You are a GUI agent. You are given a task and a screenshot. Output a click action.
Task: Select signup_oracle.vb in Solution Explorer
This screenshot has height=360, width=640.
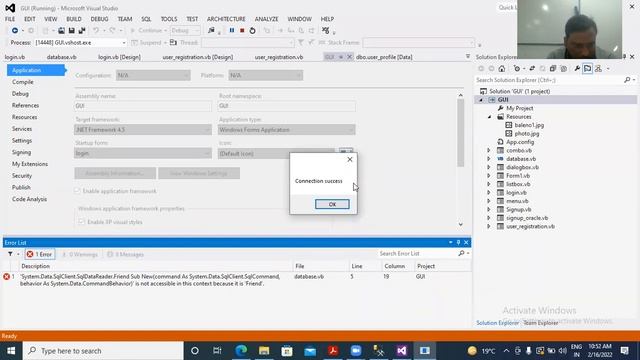[527, 218]
